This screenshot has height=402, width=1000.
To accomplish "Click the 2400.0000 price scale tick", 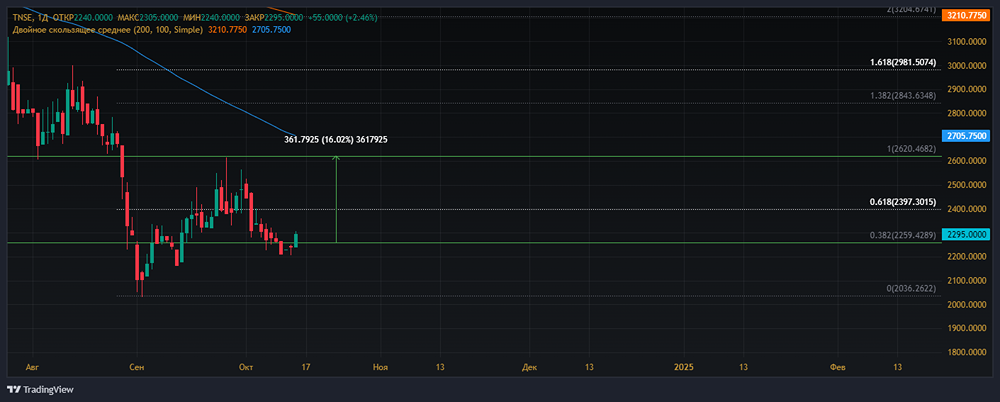I will click(966, 209).
